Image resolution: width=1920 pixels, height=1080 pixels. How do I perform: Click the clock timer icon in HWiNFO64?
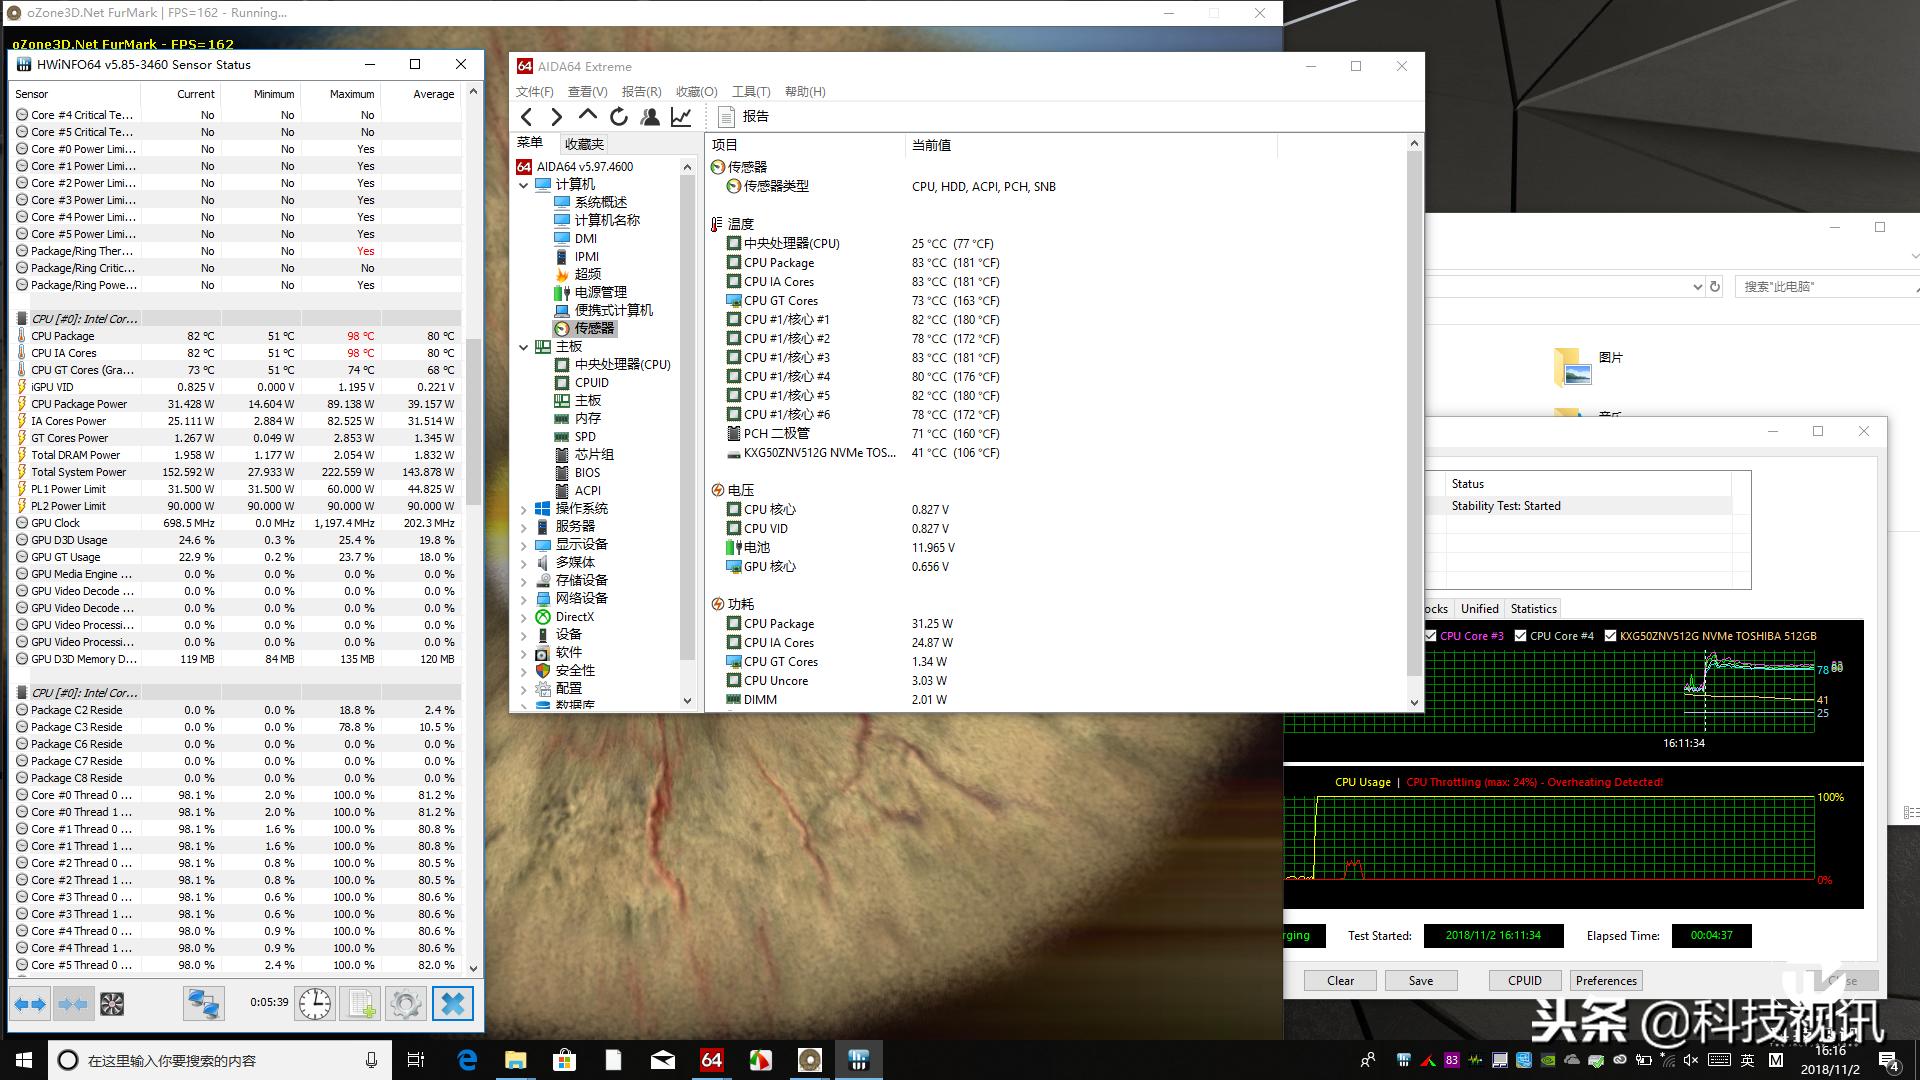click(x=315, y=1003)
